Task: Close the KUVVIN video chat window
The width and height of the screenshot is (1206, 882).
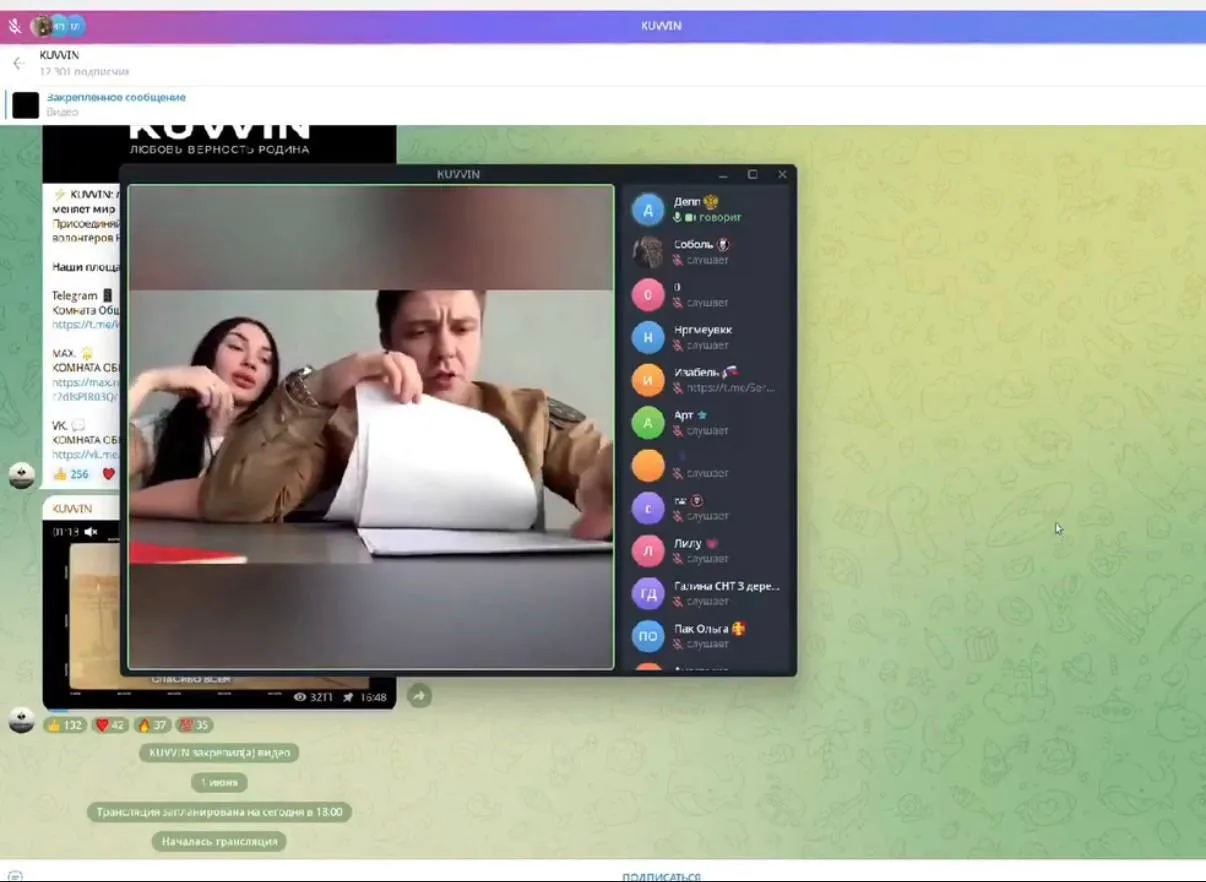Action: click(x=782, y=174)
